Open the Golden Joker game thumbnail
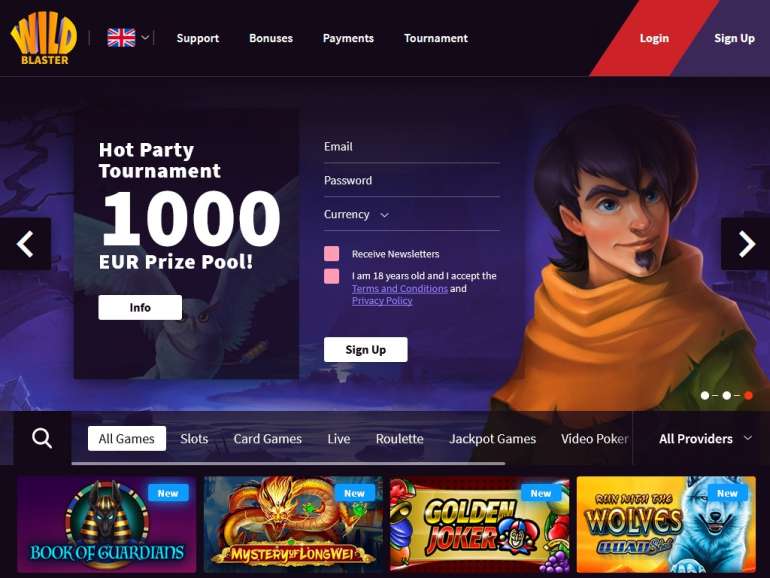Viewport: 770px width, 578px height. [x=479, y=524]
